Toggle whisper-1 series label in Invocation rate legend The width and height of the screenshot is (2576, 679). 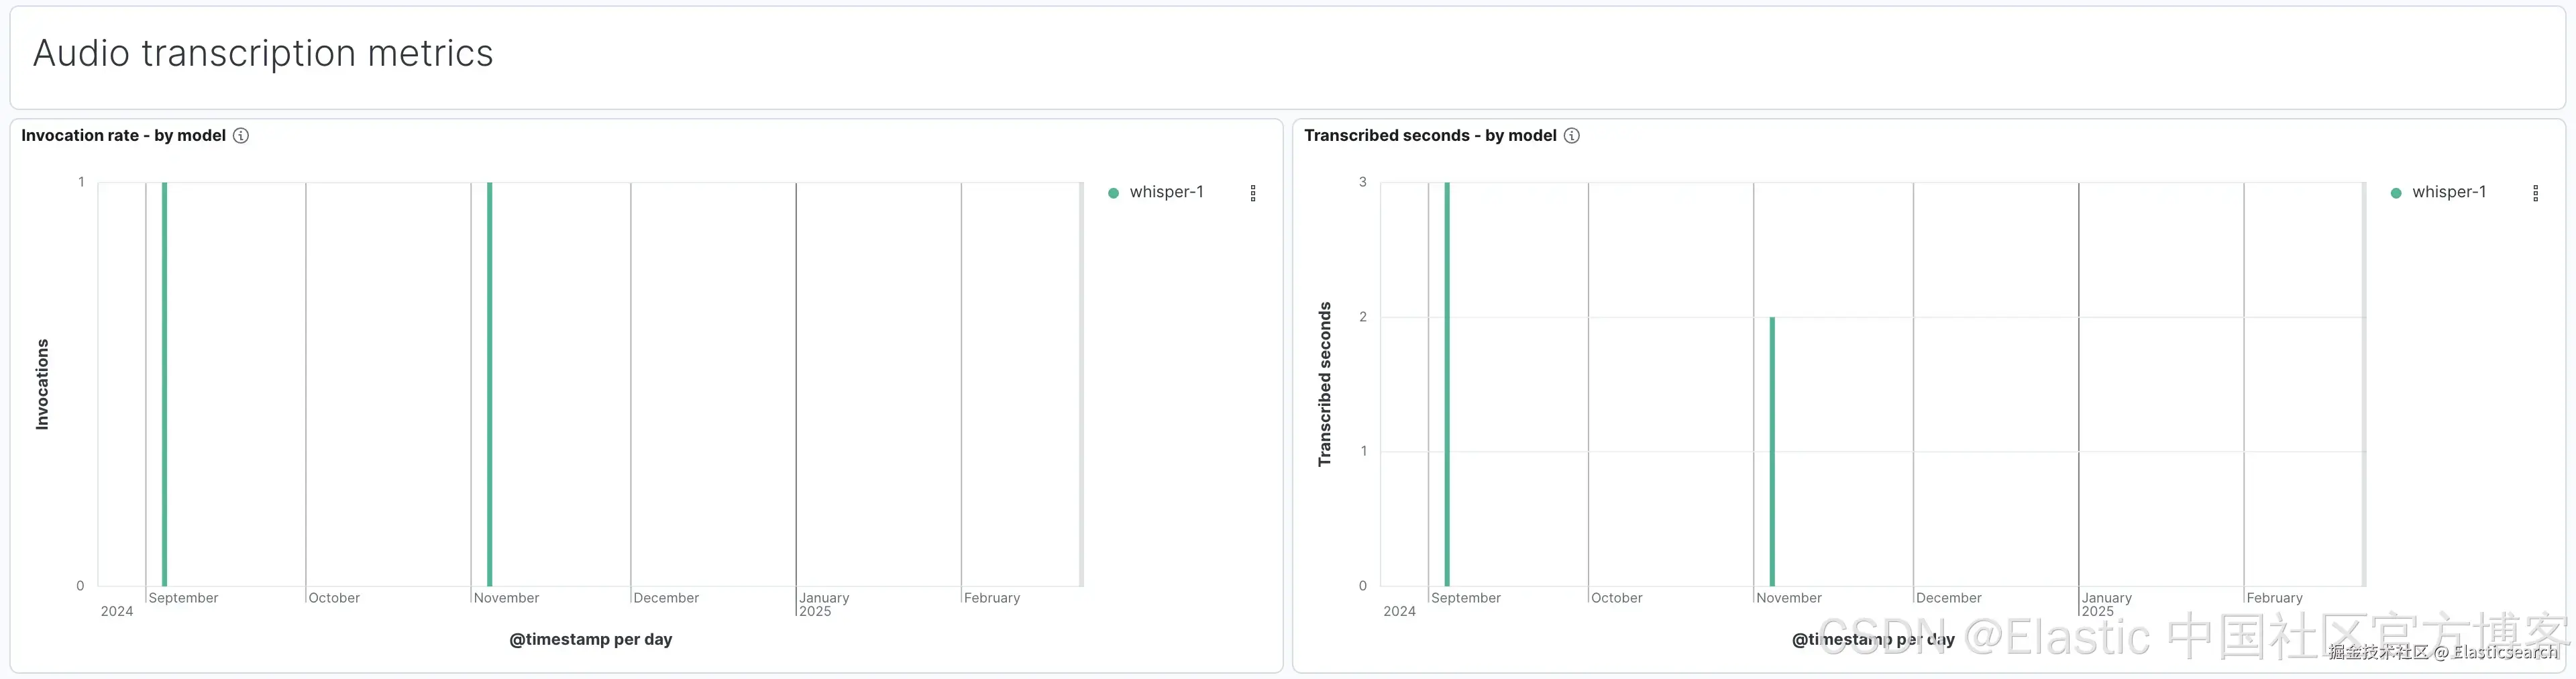coord(1166,192)
